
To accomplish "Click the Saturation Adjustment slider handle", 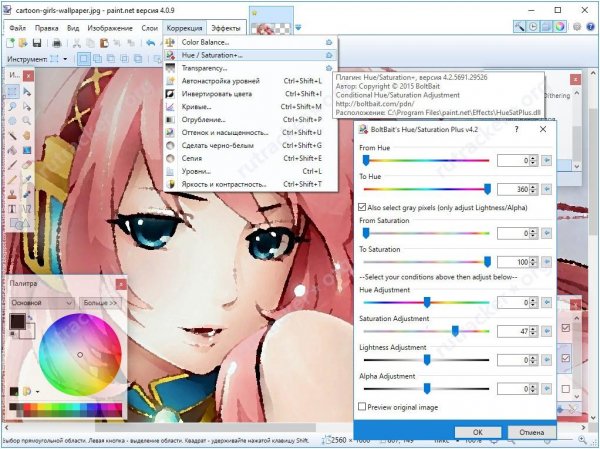I will click(455, 330).
